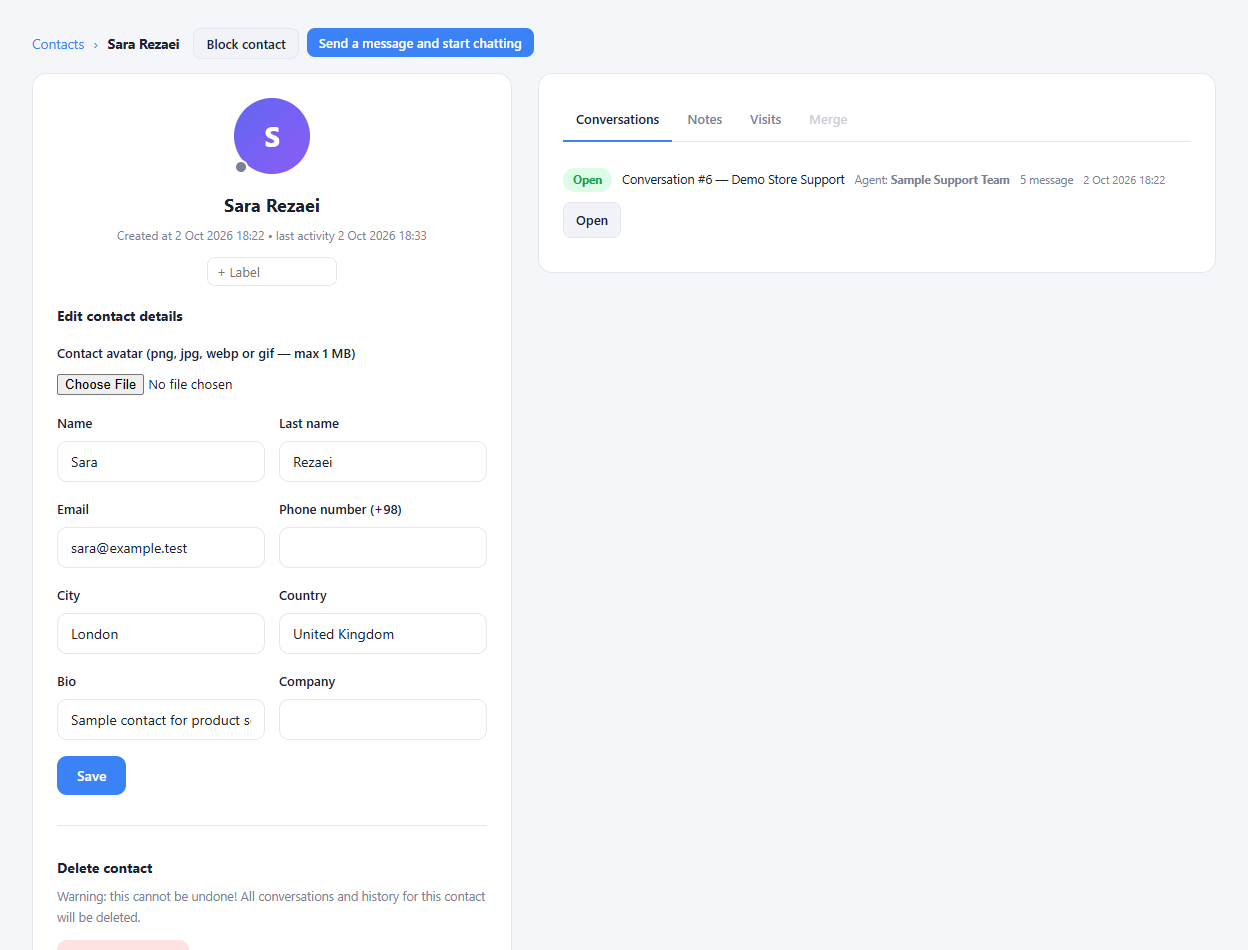Viewport: 1248px width, 950px height.
Task: Click the empty Phone number field
Action: tap(383, 548)
